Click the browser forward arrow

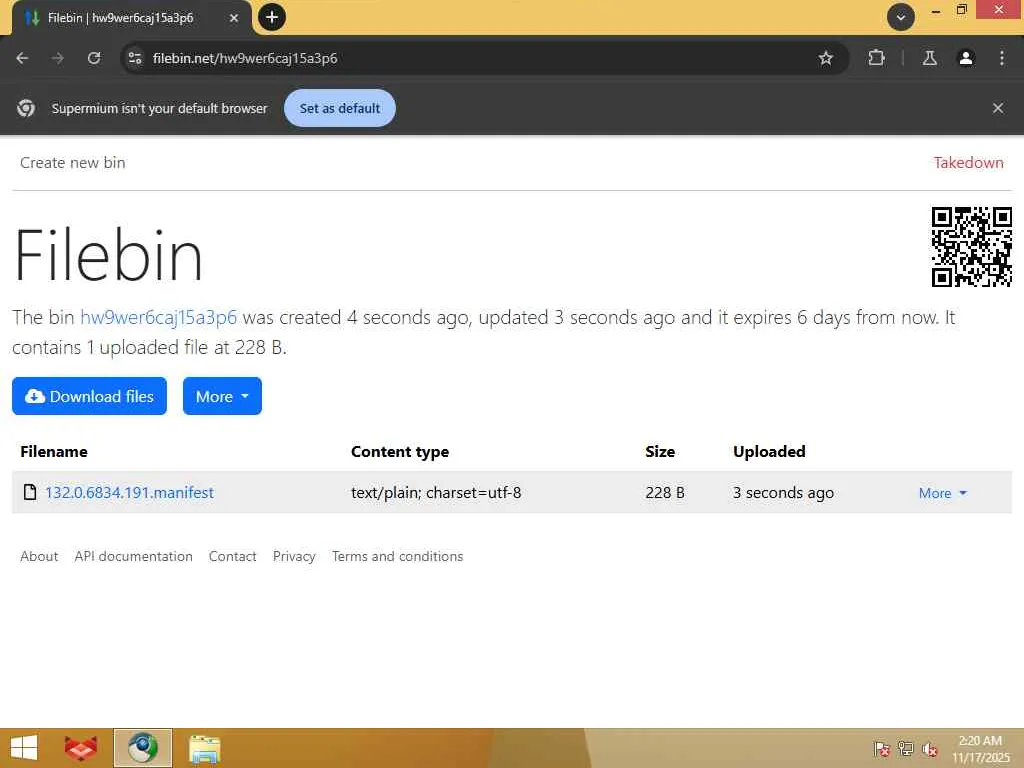(x=58, y=58)
